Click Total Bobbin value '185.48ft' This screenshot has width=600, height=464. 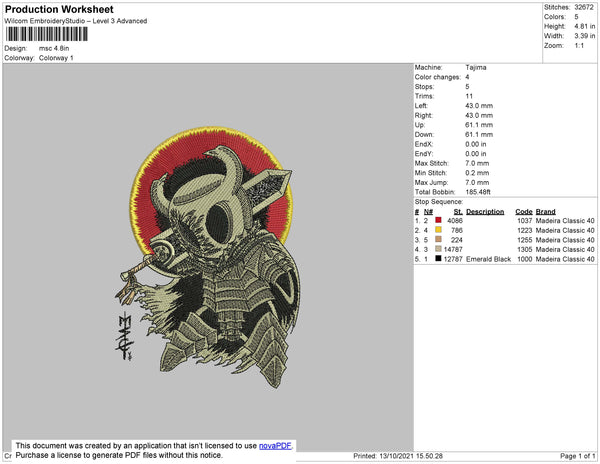pos(478,192)
